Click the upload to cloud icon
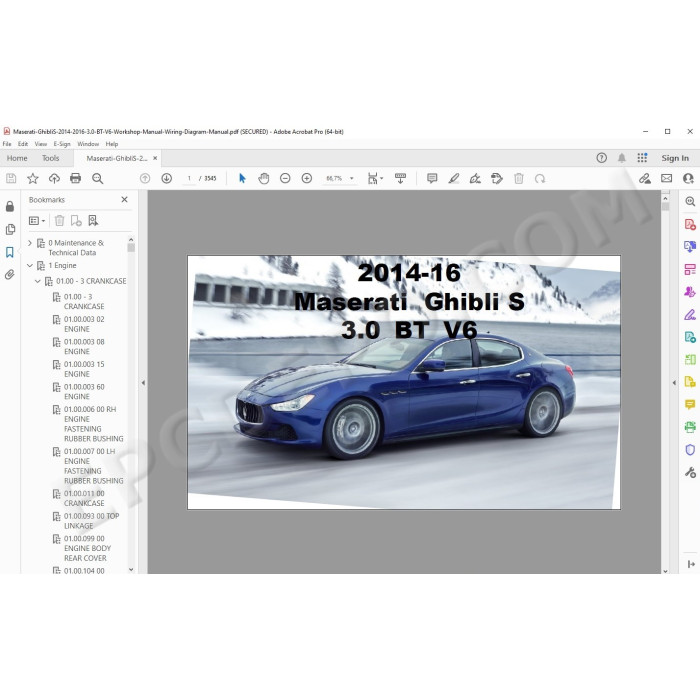Image resolution: width=700 pixels, height=700 pixels. coord(54,179)
